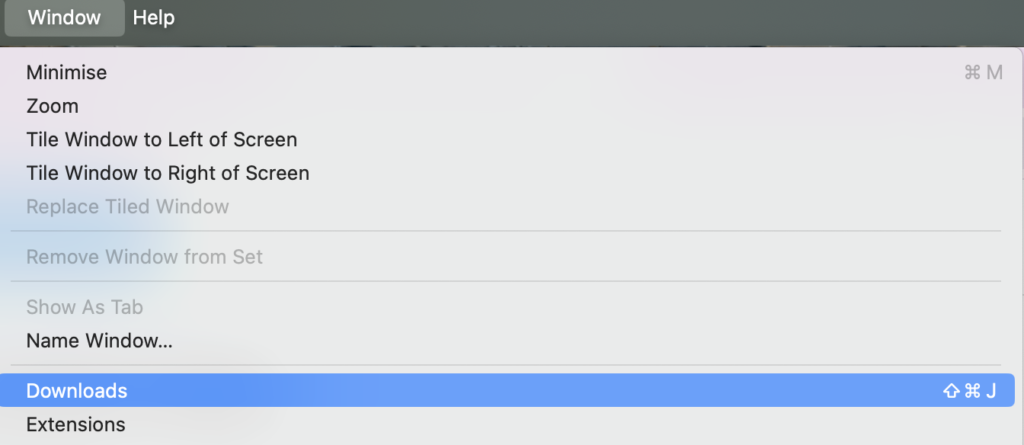The image size is (1024, 445).
Task: Close the open Window menu via its title
Action: (x=64, y=18)
